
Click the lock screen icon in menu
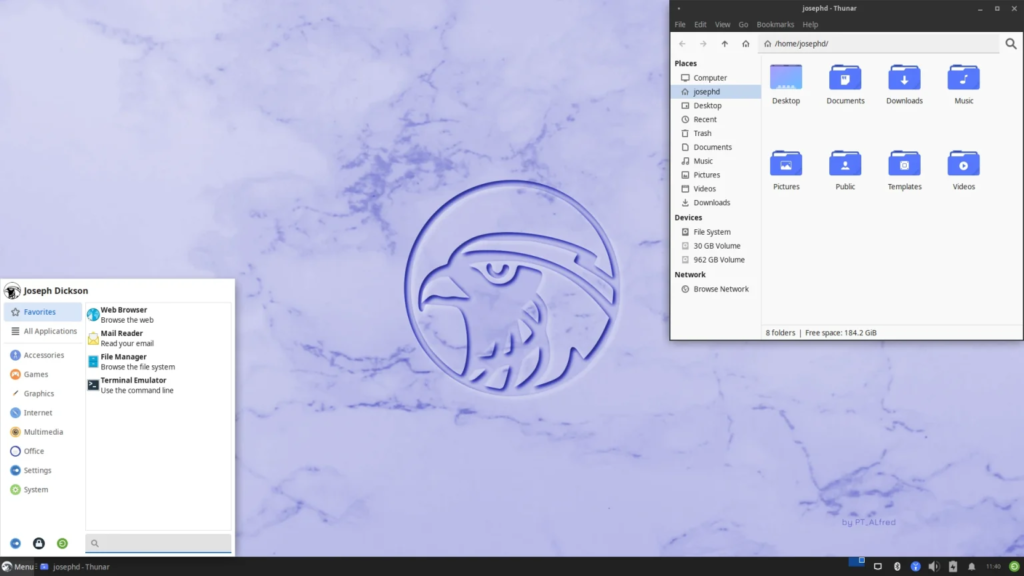tap(39, 543)
